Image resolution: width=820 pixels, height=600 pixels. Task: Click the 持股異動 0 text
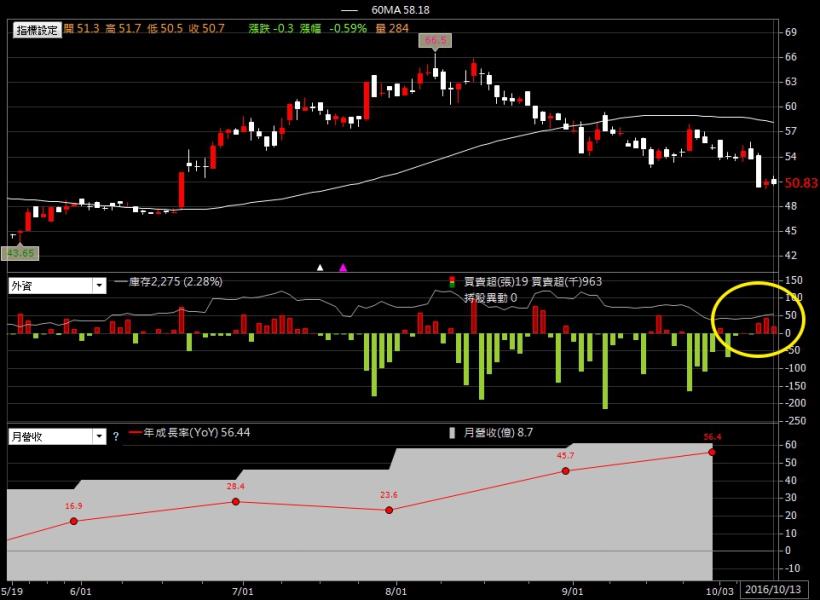click(x=491, y=298)
